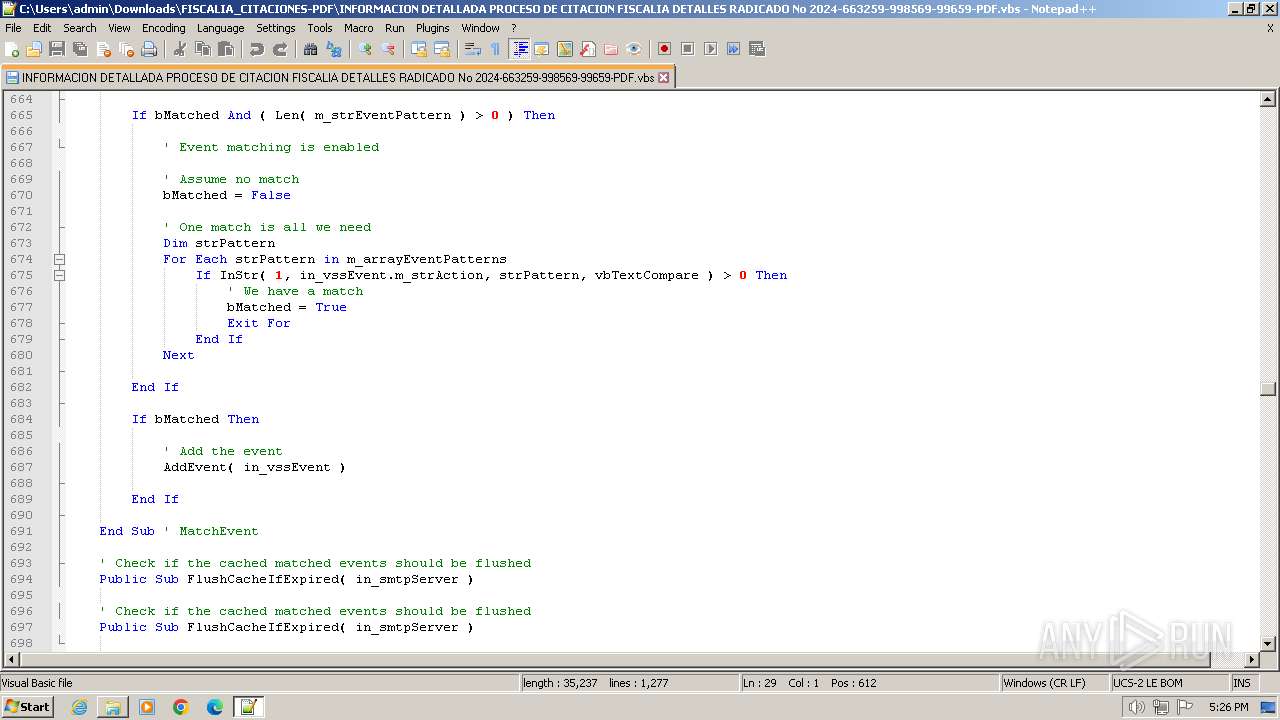Click the Open file toolbar icon
The height and width of the screenshot is (720, 1280).
[35, 49]
